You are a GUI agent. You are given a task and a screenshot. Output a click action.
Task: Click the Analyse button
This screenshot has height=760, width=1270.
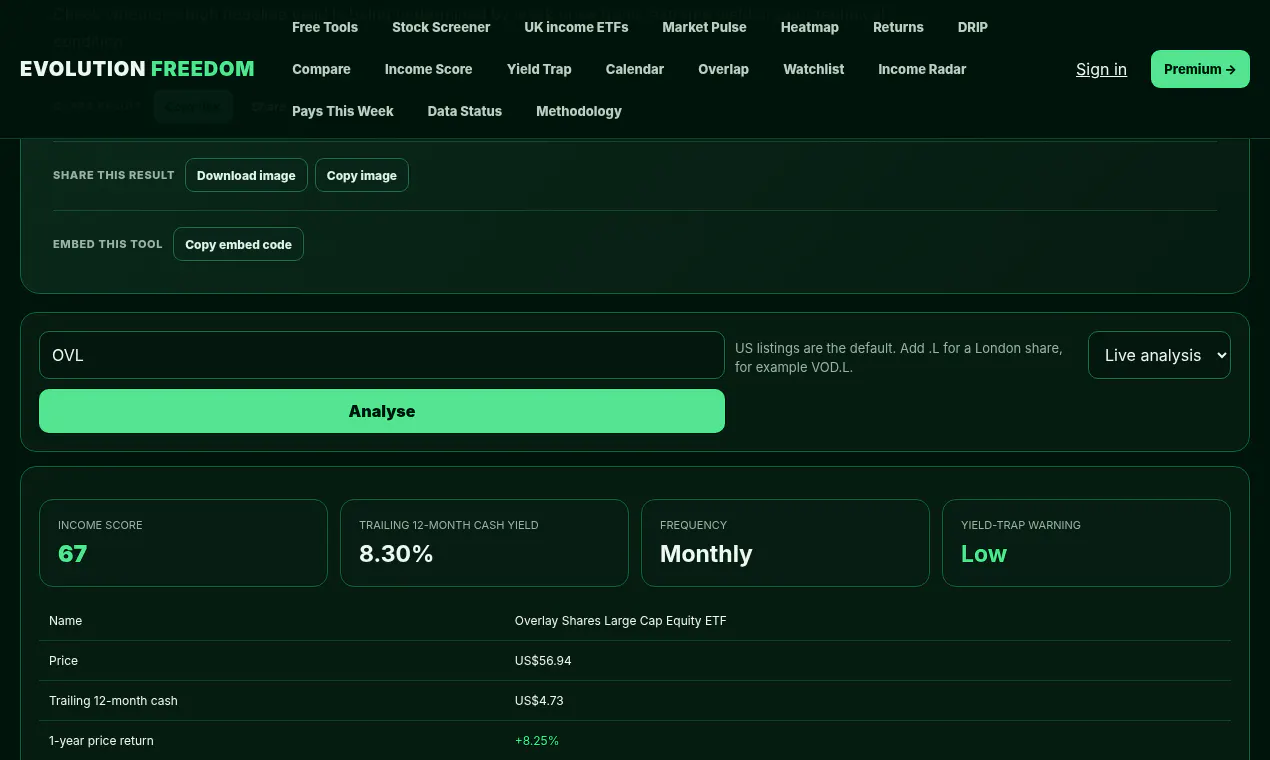382,411
